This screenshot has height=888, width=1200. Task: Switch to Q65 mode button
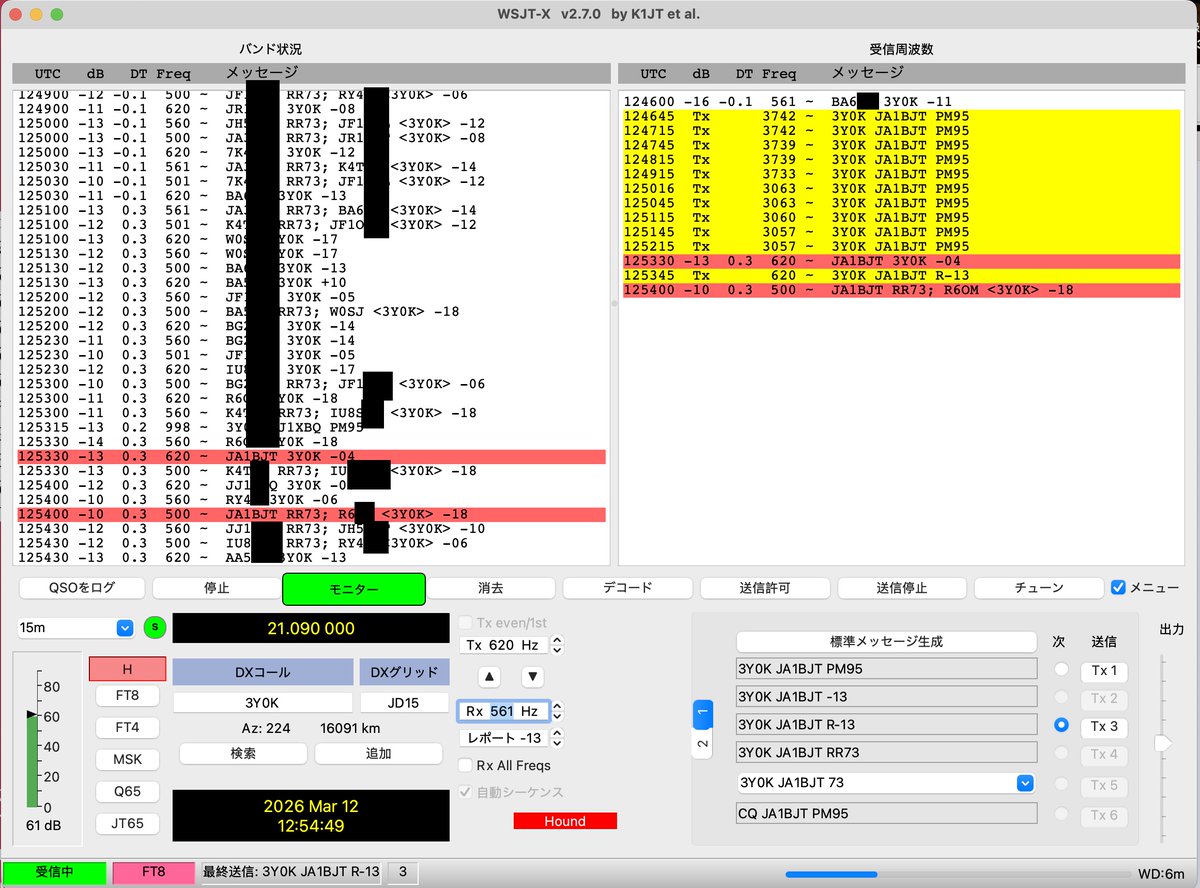coord(127,791)
